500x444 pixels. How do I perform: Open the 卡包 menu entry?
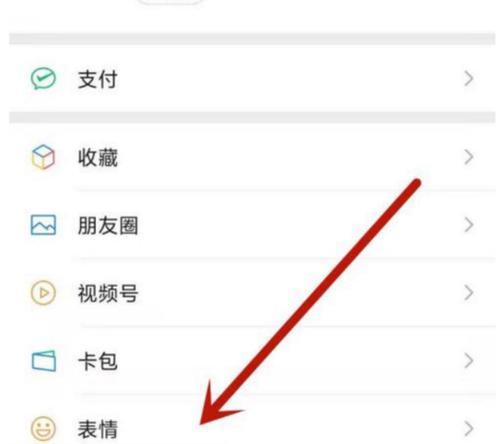252,361
